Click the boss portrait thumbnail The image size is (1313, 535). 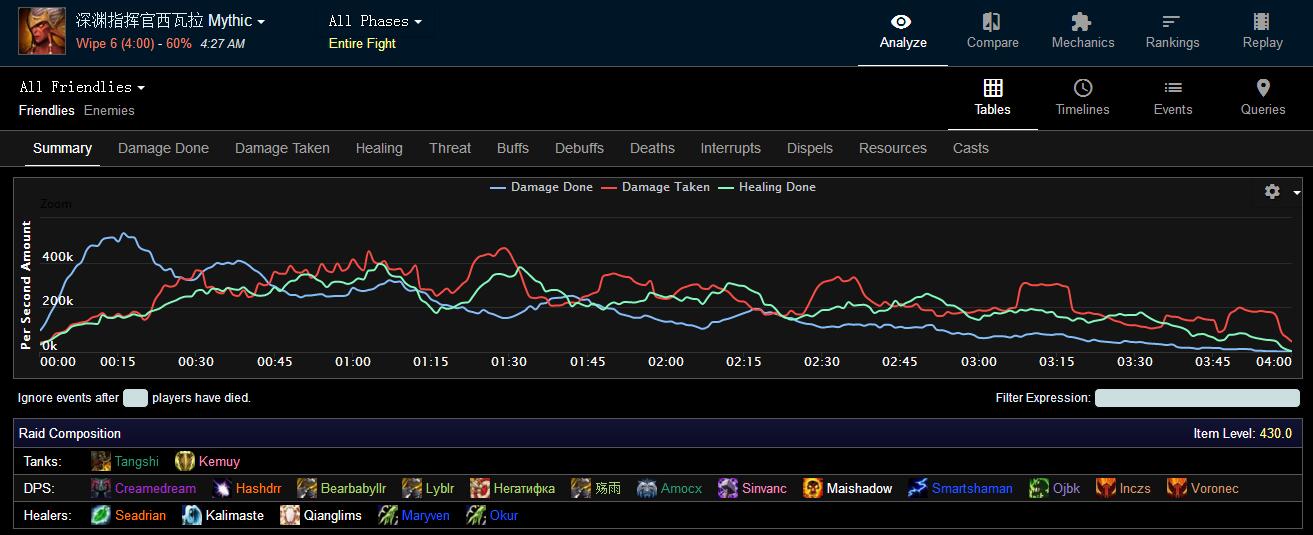click(42, 30)
